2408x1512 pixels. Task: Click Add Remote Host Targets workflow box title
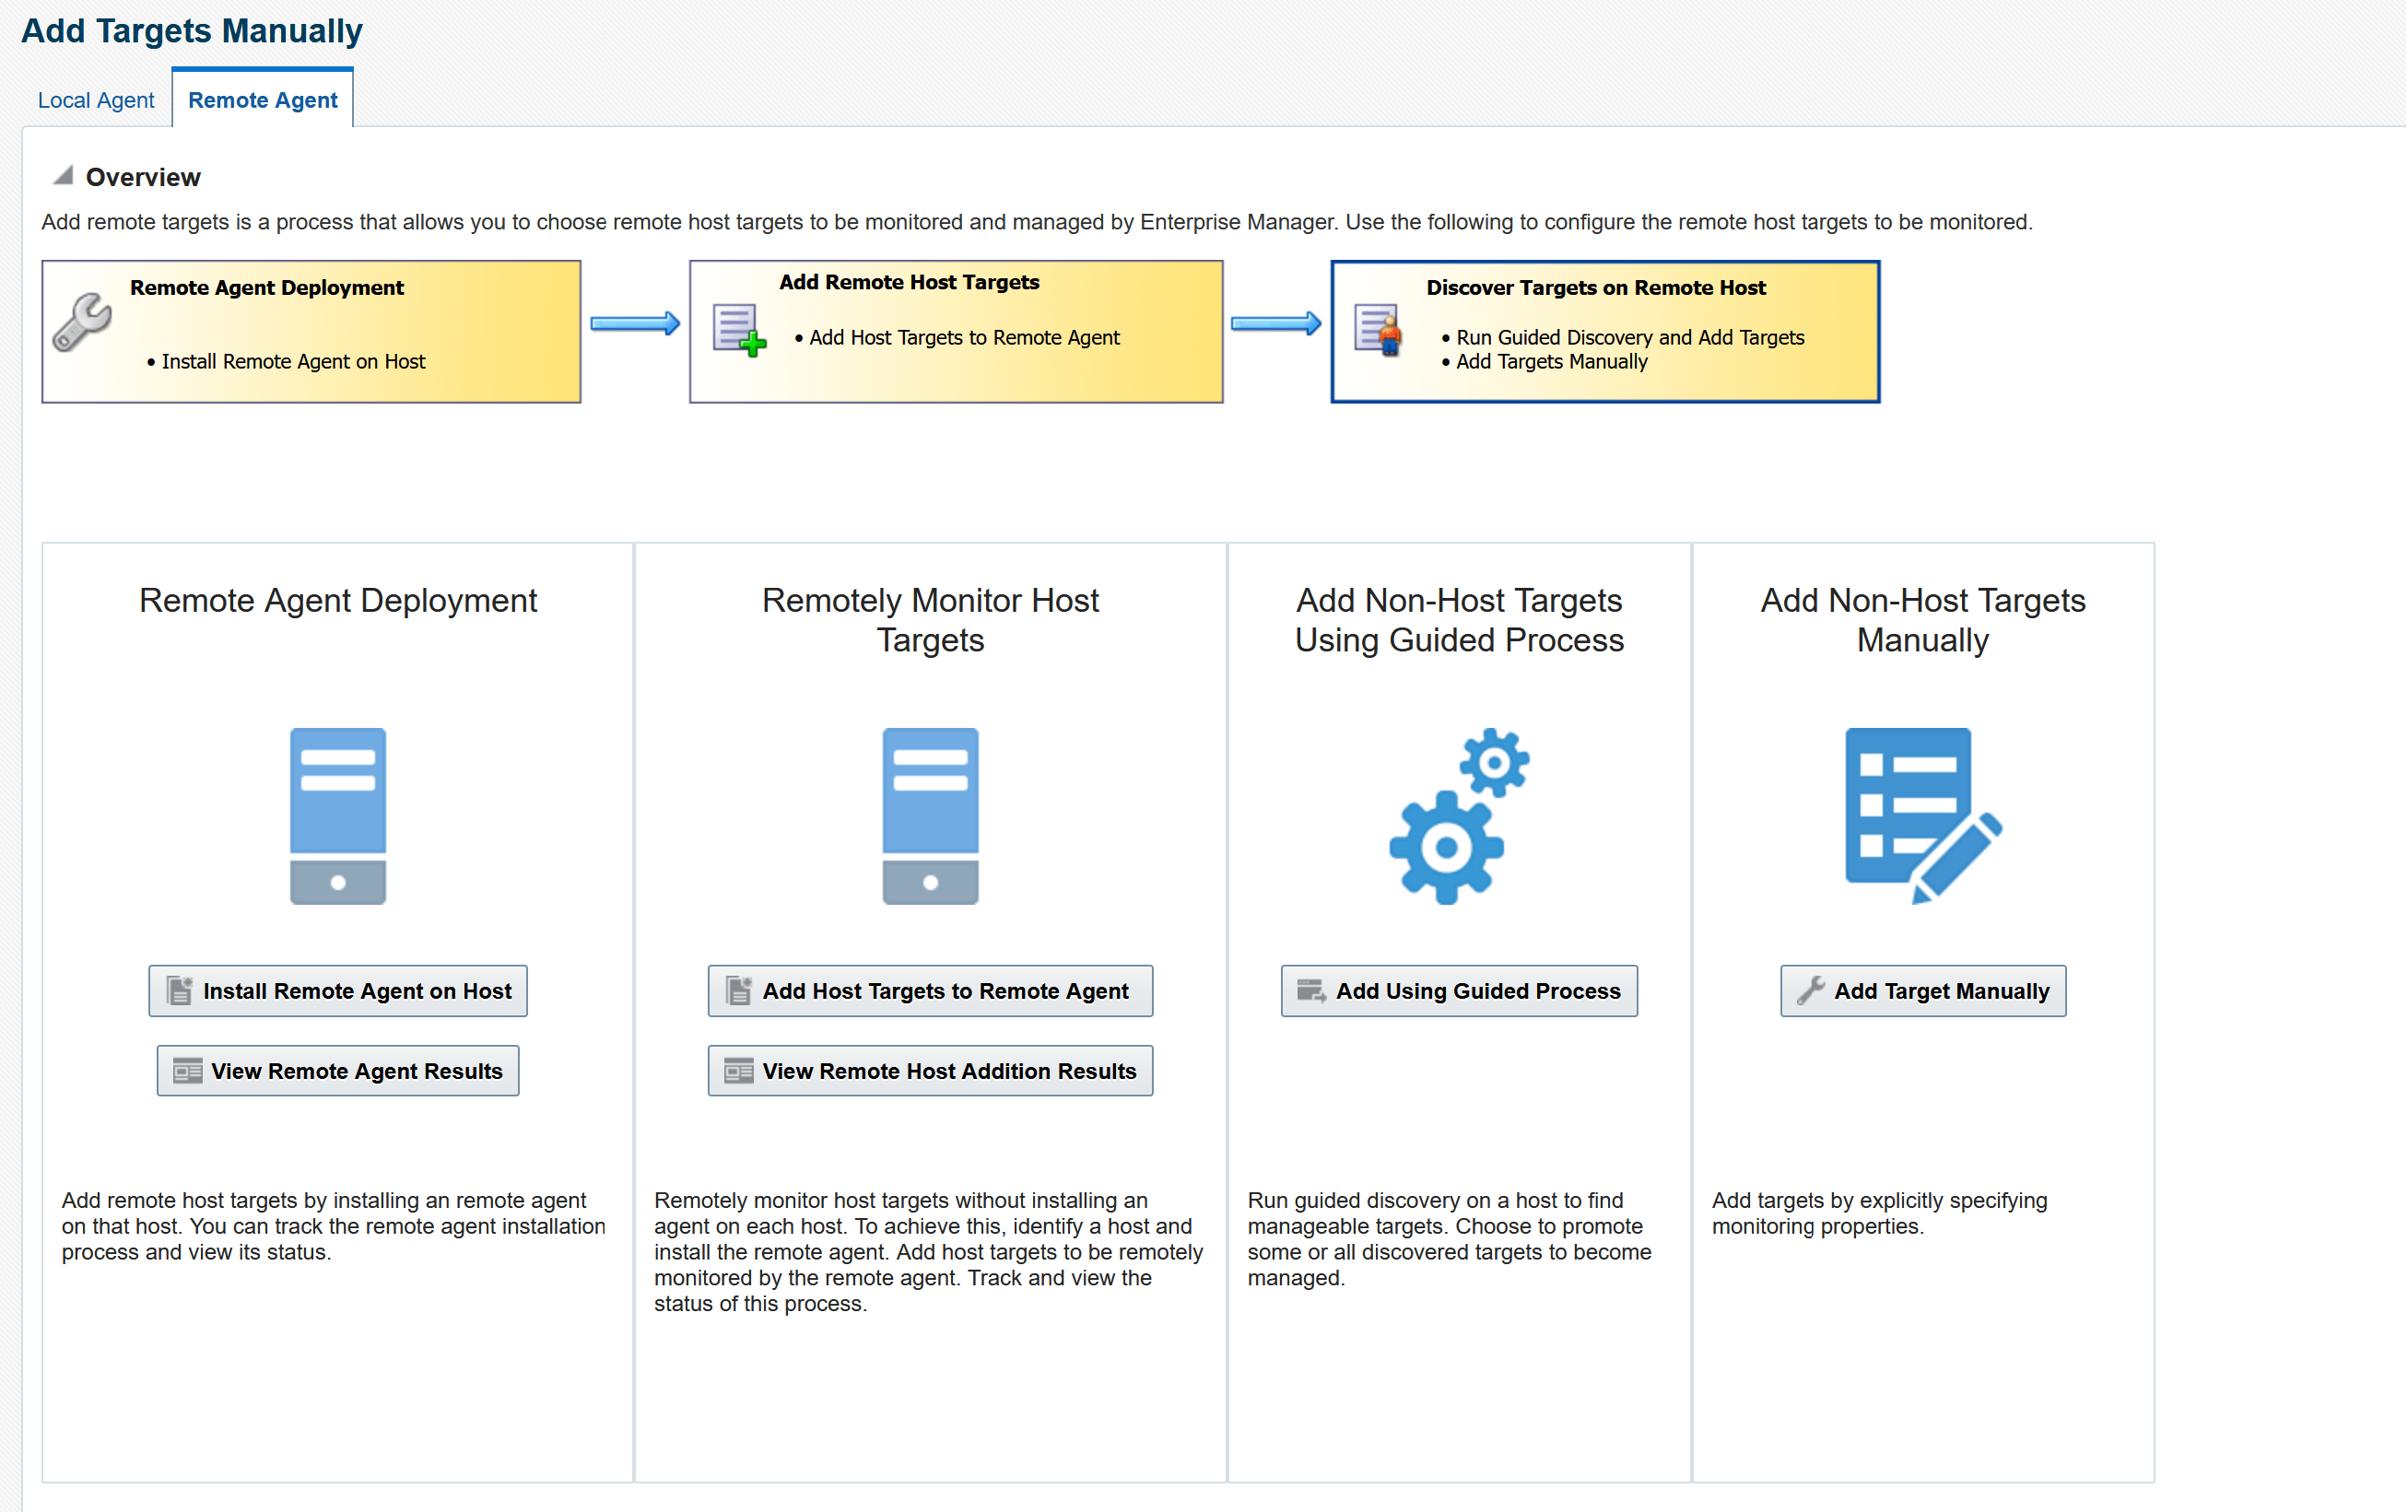coord(909,282)
